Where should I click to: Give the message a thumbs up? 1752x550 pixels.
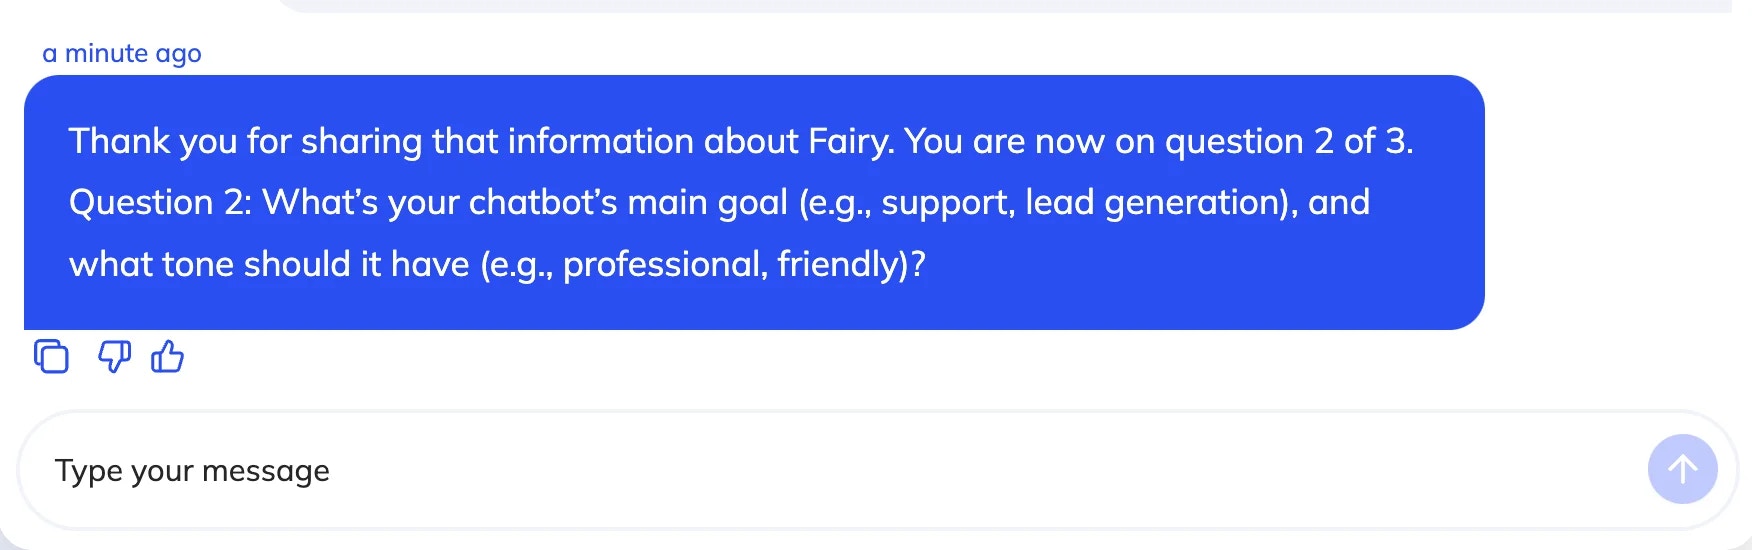point(167,356)
